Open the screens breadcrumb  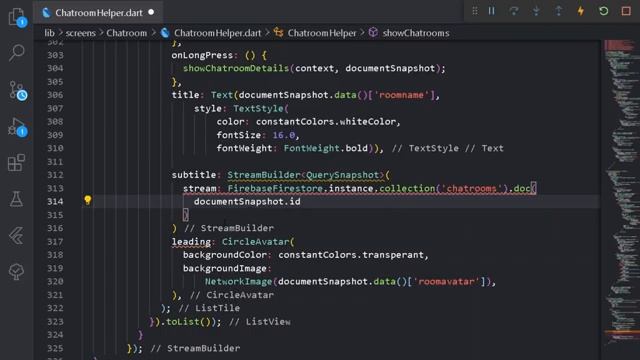click(80, 33)
